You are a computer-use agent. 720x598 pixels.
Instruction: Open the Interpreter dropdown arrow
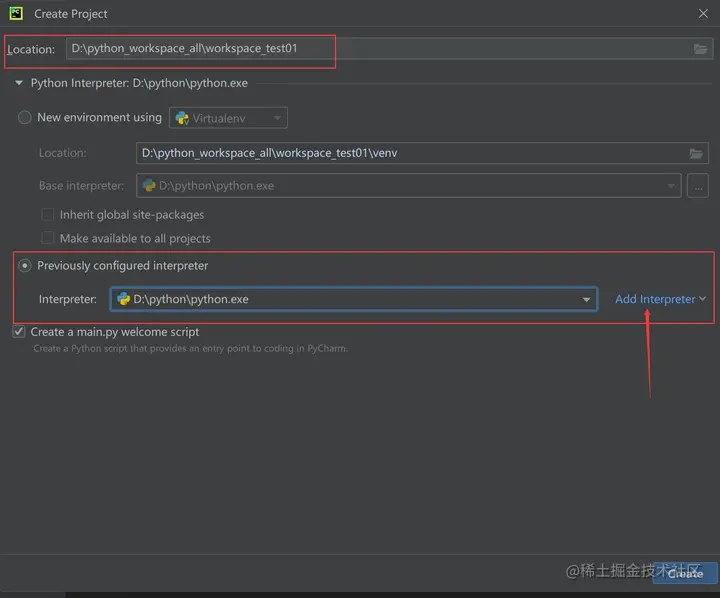coord(586,299)
